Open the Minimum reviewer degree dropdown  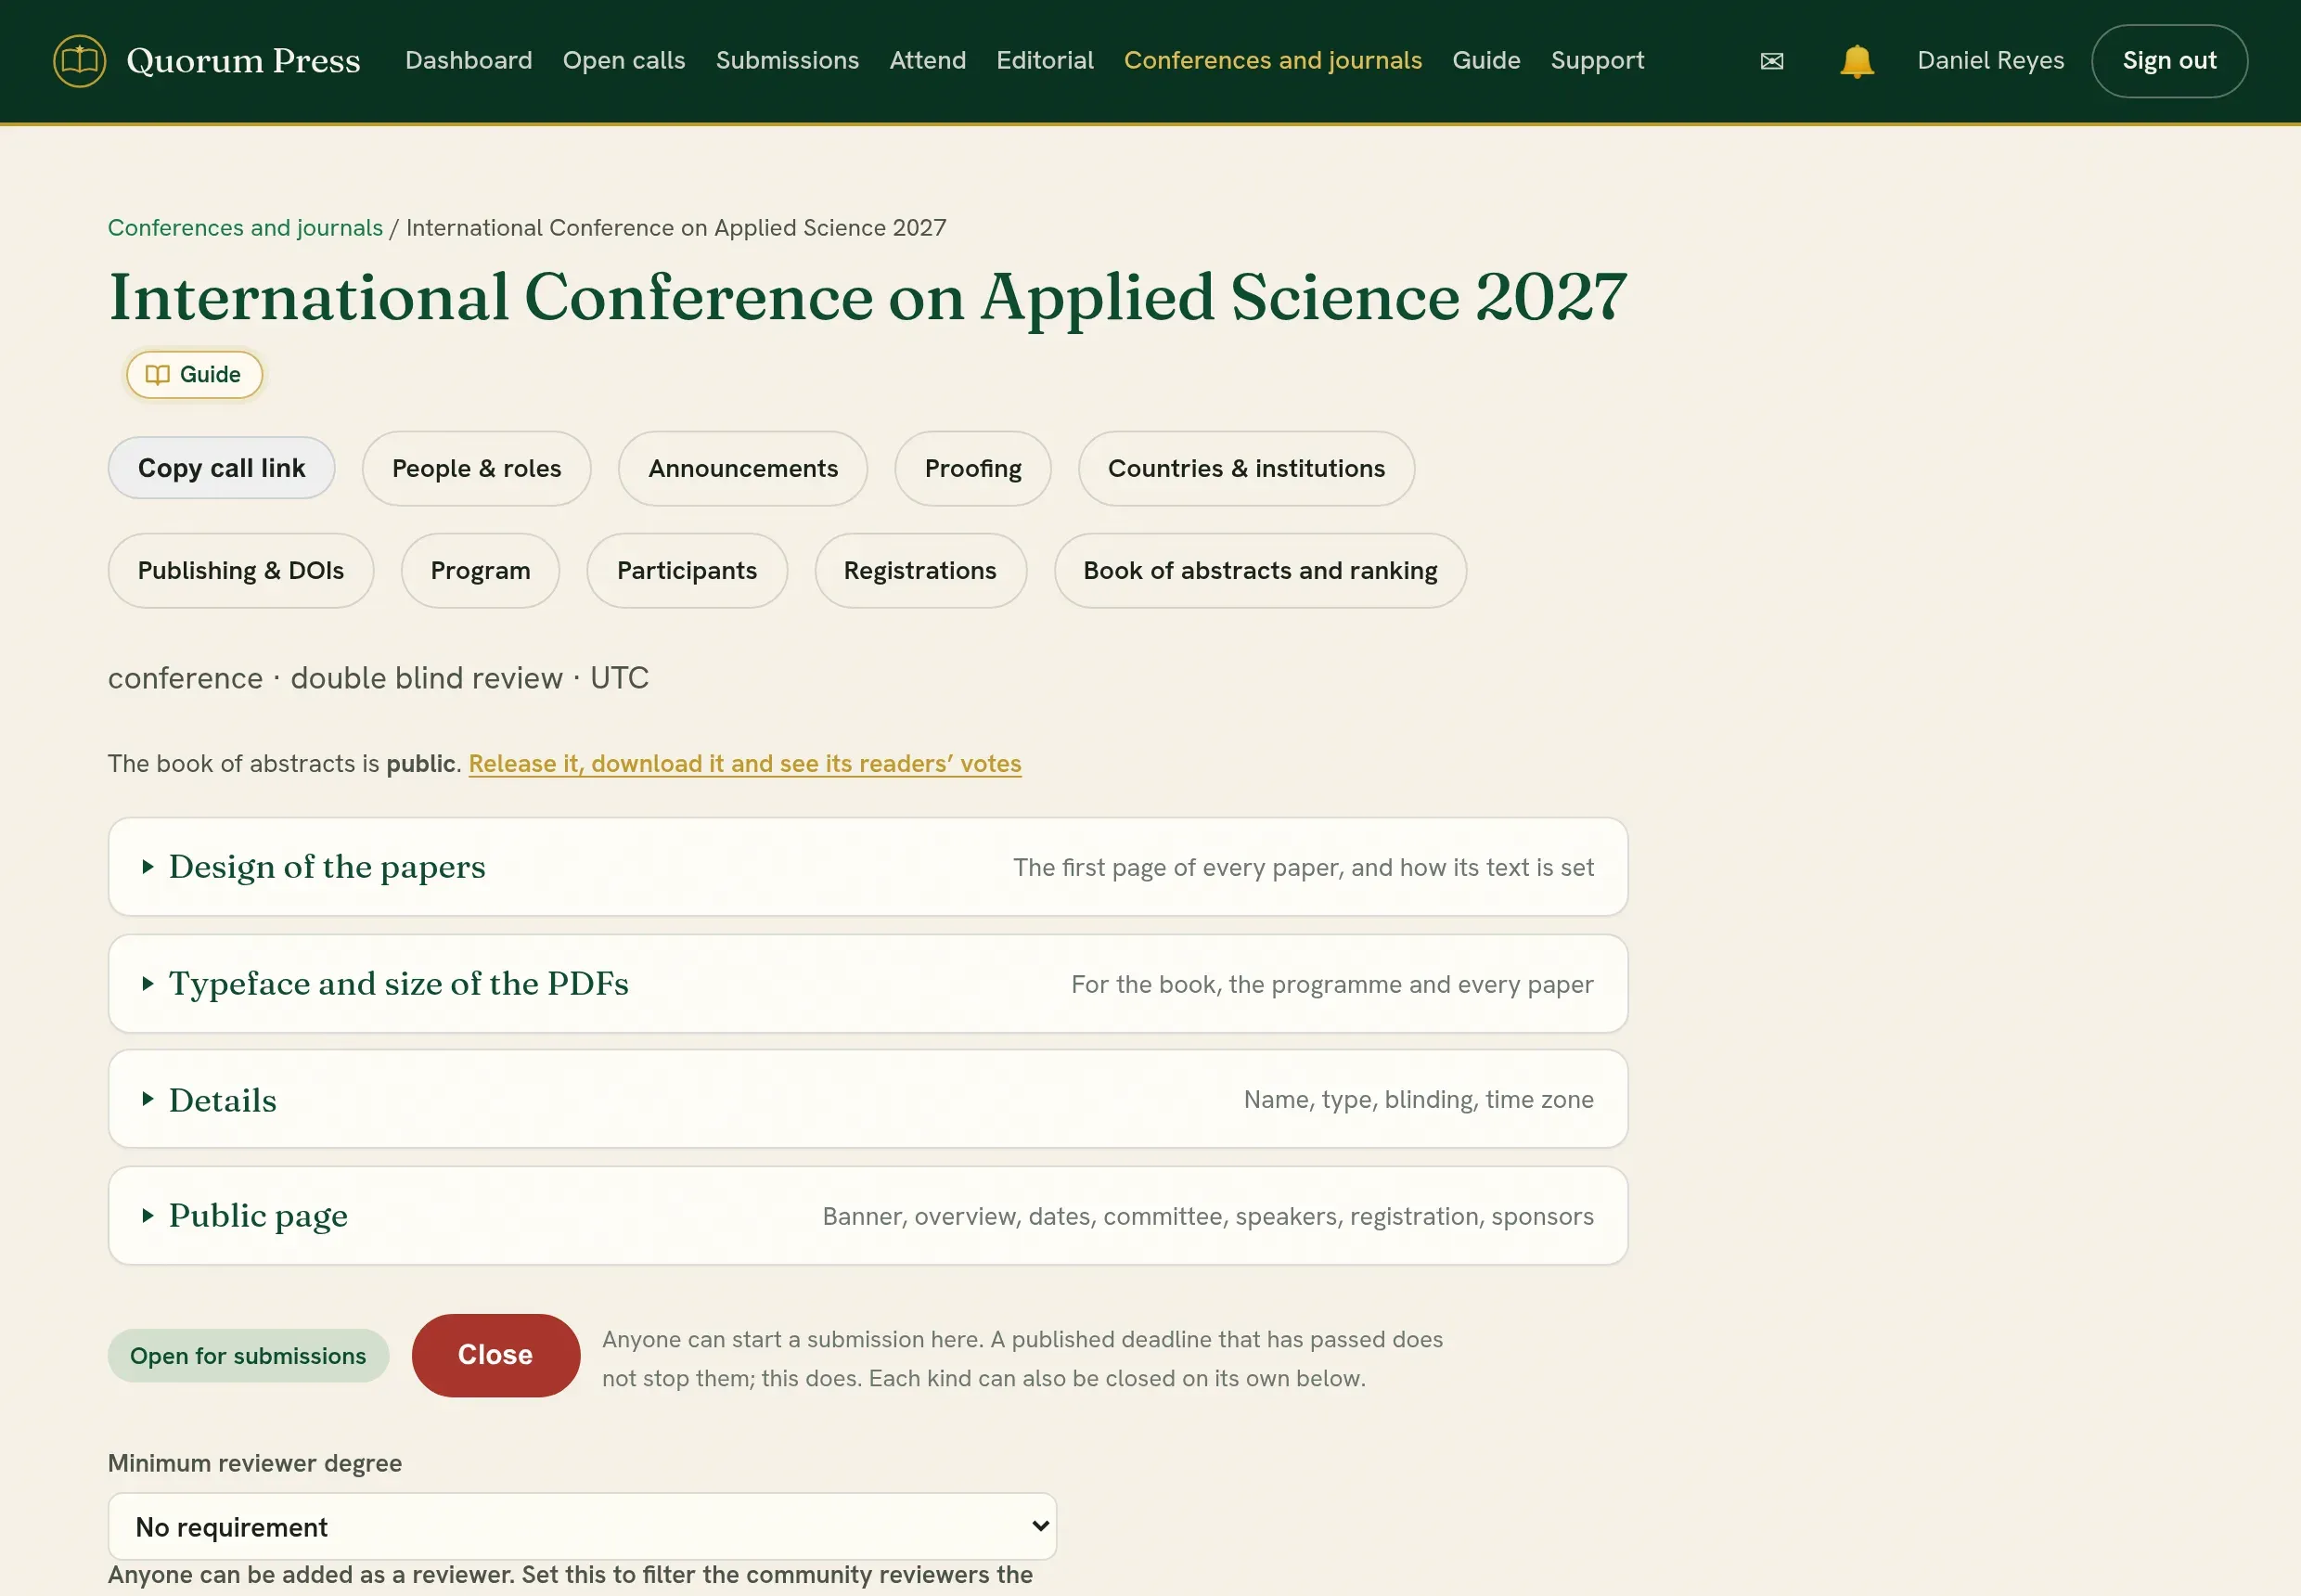(x=582, y=1526)
